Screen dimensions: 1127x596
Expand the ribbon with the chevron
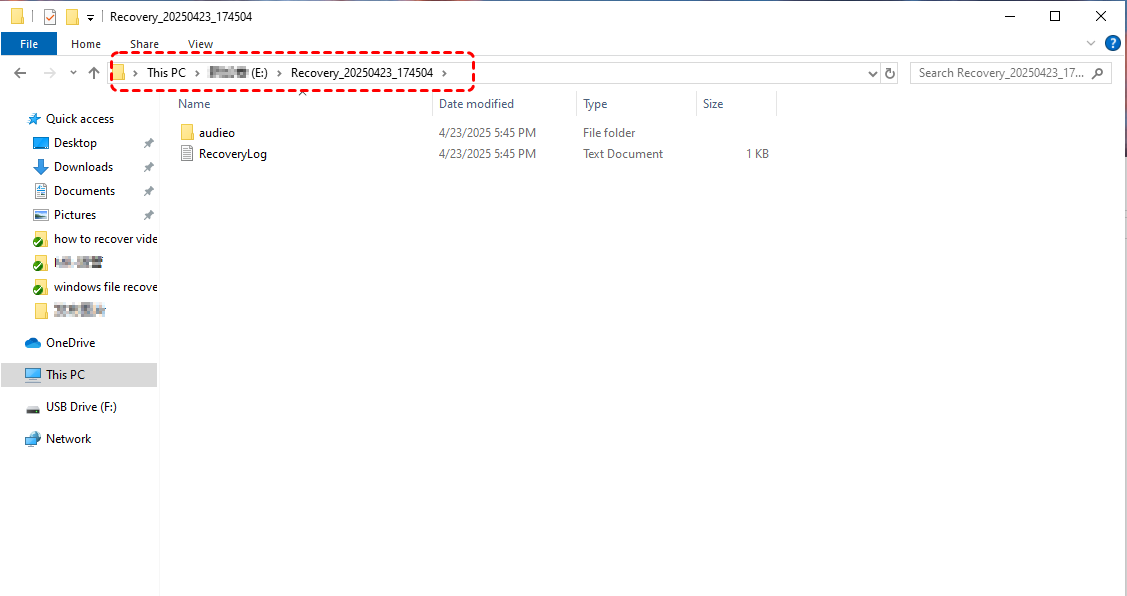click(x=1091, y=44)
